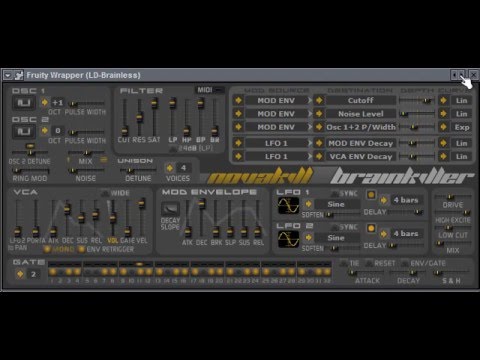480x360 pixels.
Task: Change the Exp curve selector
Action: 443,127
